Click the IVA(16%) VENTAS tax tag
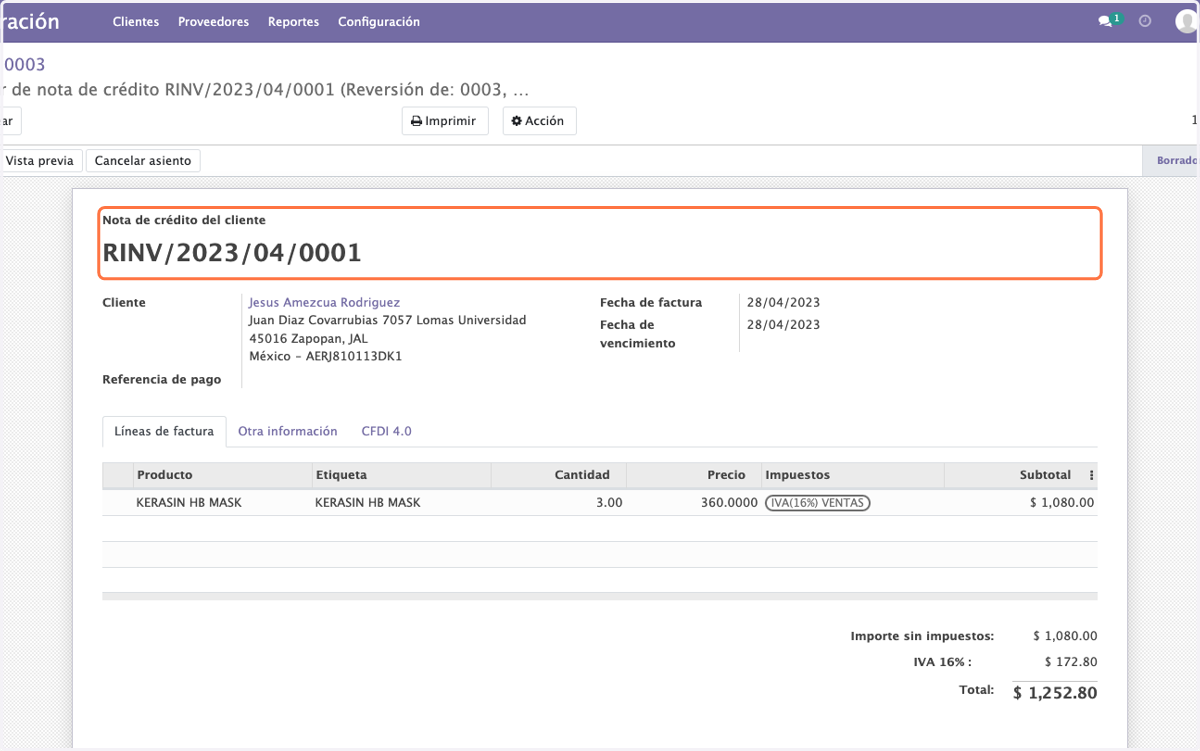This screenshot has height=751, width=1200. pyautogui.click(x=818, y=503)
